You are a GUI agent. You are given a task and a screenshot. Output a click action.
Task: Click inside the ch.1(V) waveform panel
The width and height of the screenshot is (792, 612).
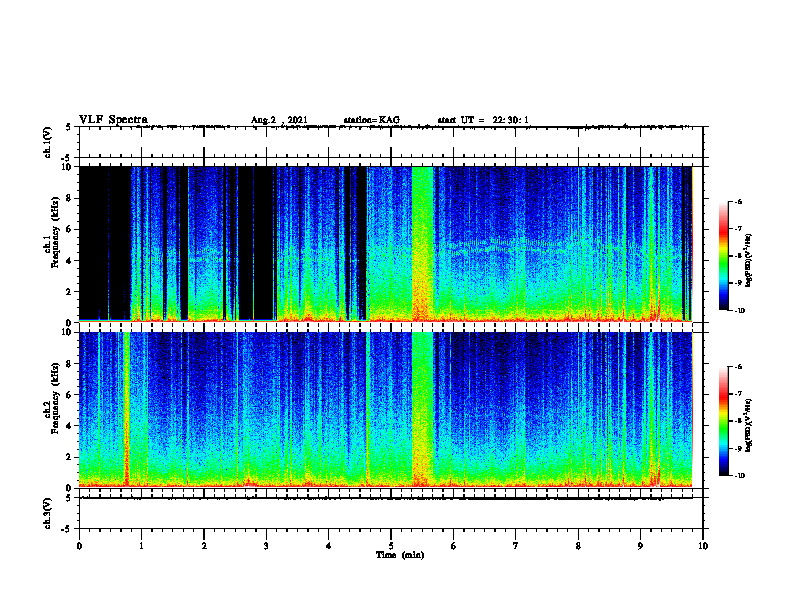tap(391, 142)
